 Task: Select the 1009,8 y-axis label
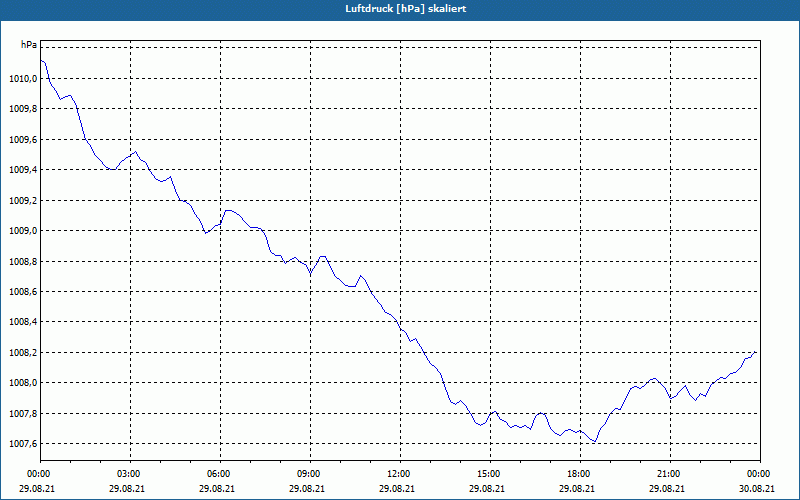point(23,109)
